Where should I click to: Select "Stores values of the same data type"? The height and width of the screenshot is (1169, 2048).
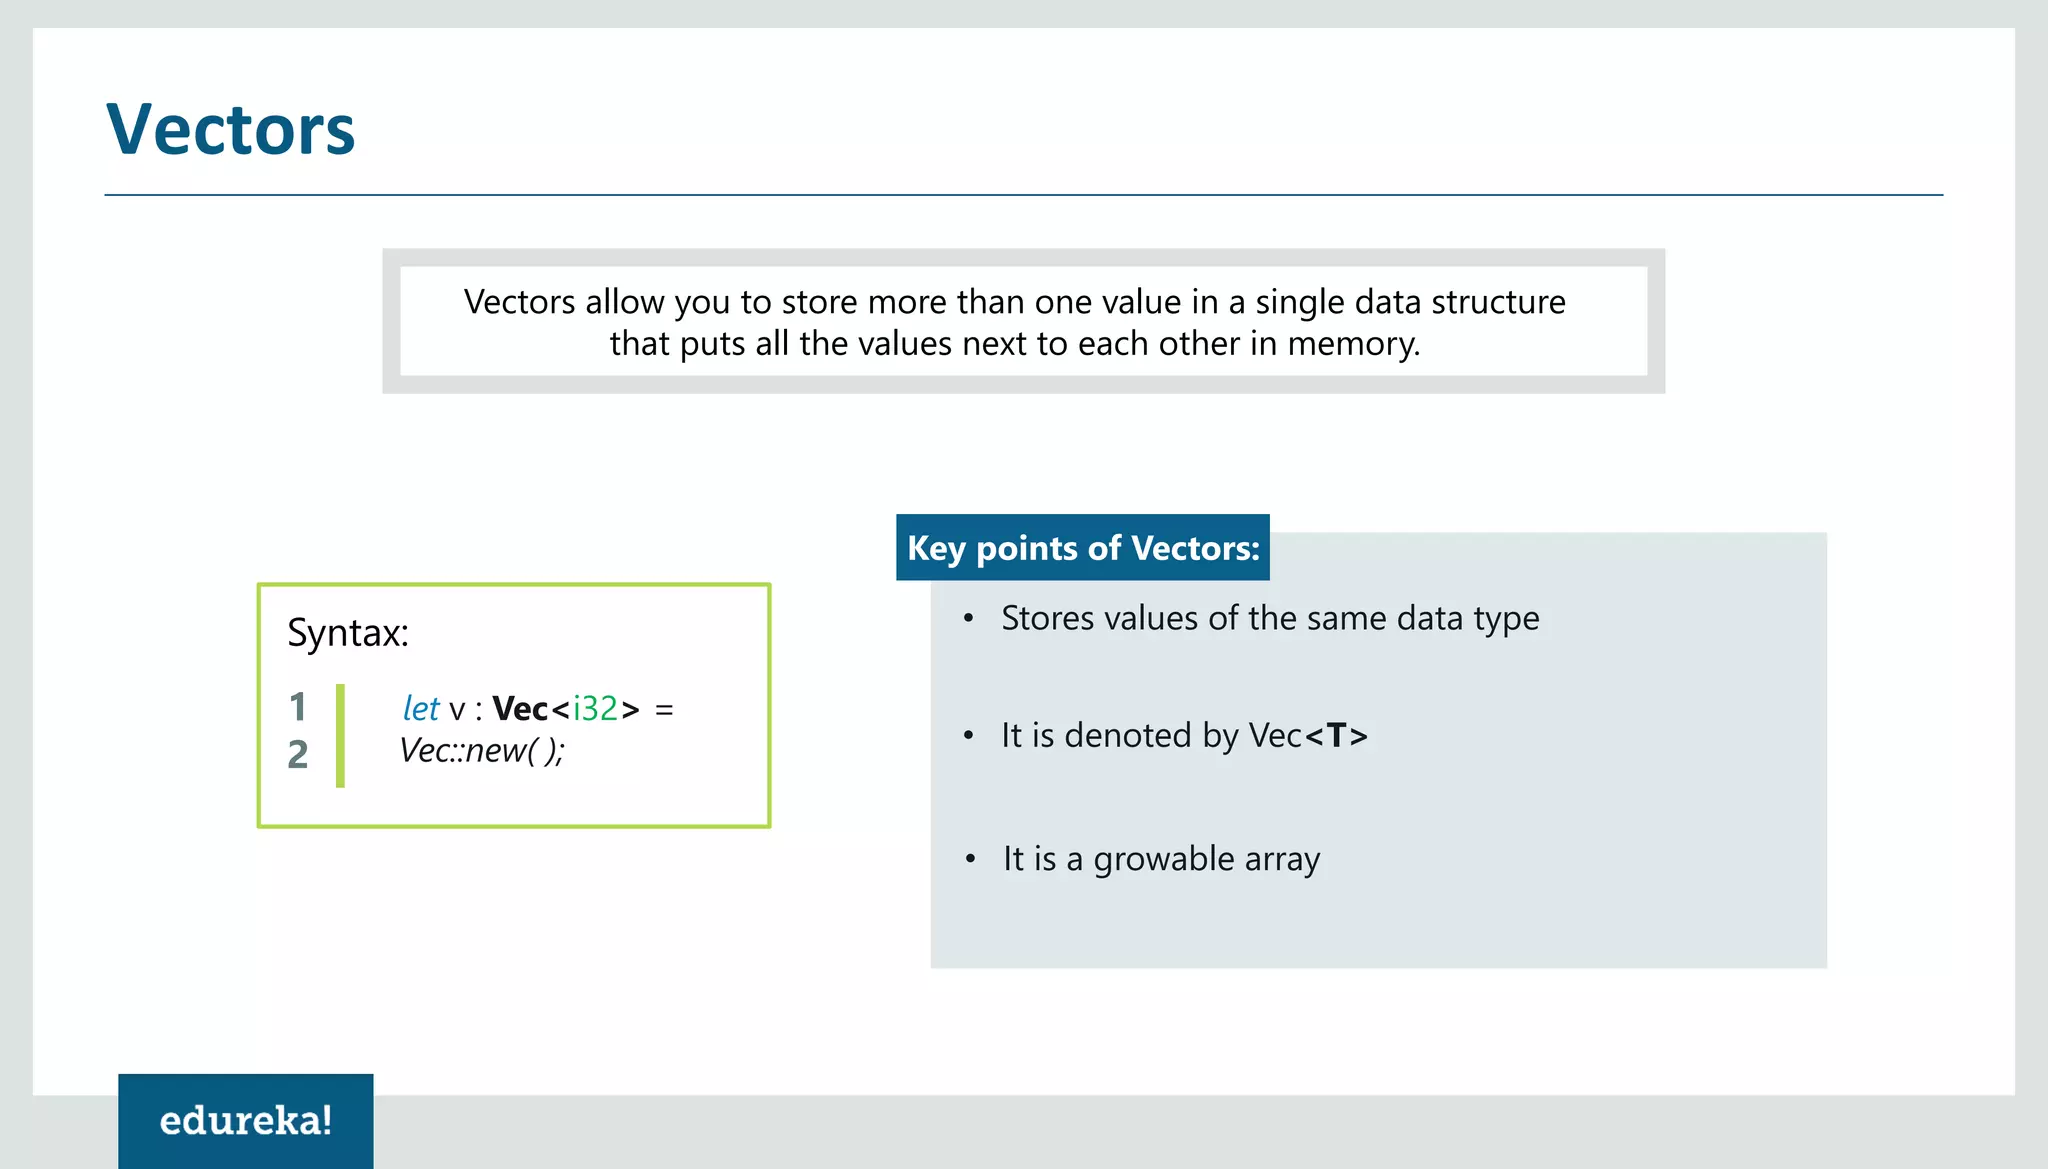[1270, 618]
